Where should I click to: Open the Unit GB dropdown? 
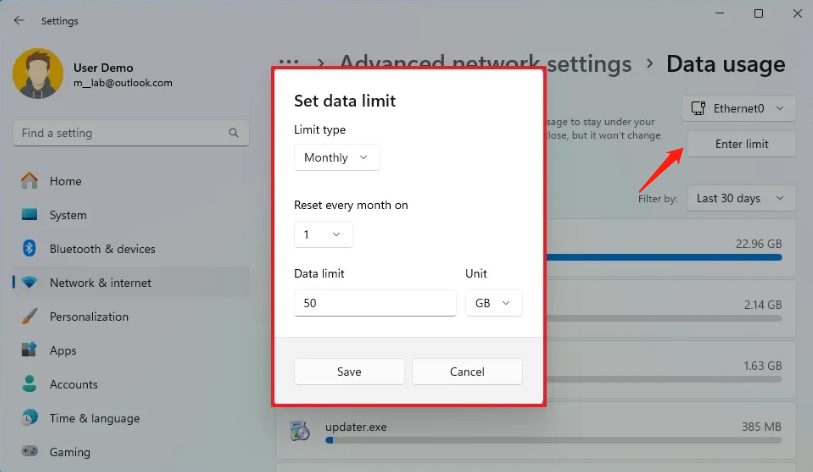pos(493,302)
